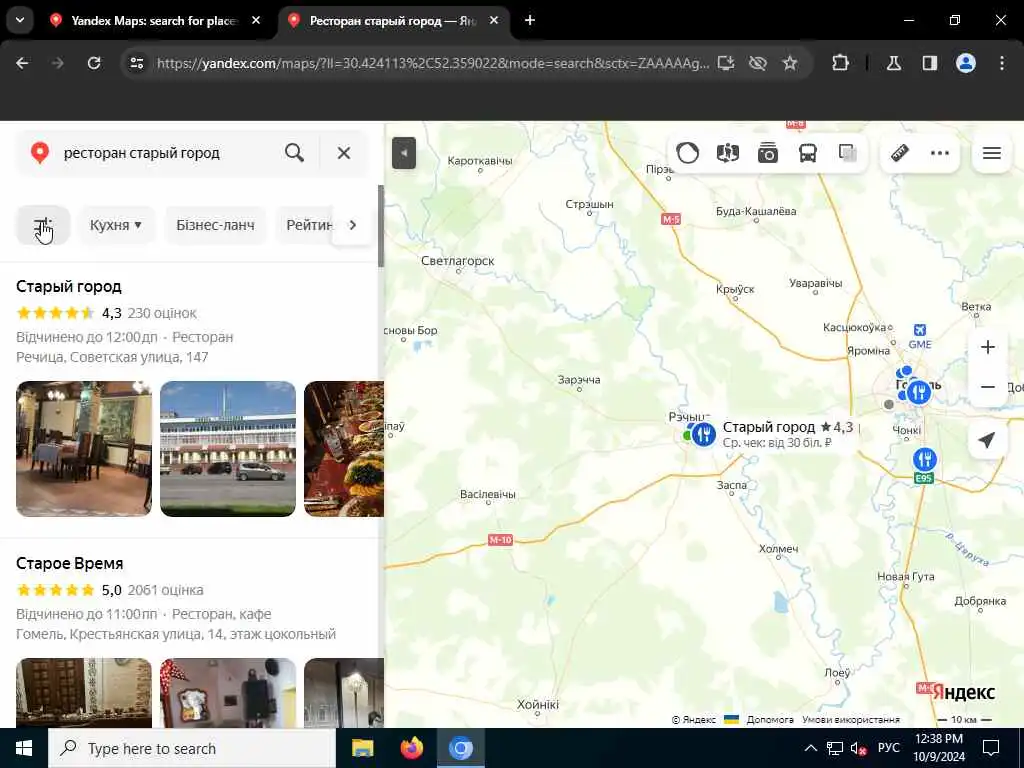
Task: Open the Windows Start menu
Action: coord(24,748)
